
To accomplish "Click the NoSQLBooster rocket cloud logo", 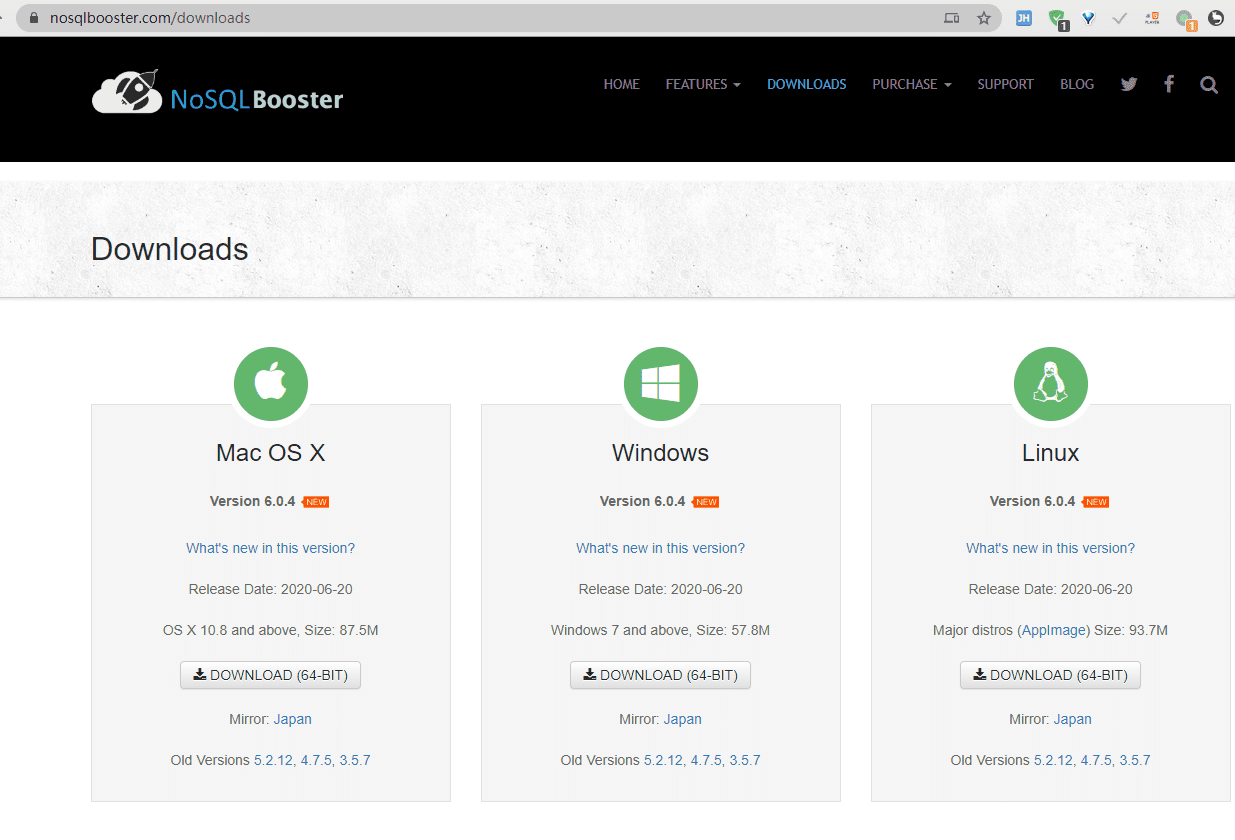I will [127, 92].
